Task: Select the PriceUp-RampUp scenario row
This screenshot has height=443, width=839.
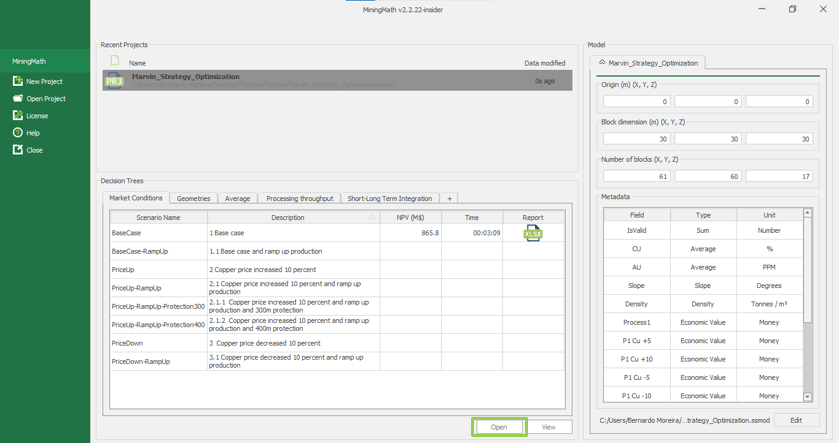Action: click(158, 288)
